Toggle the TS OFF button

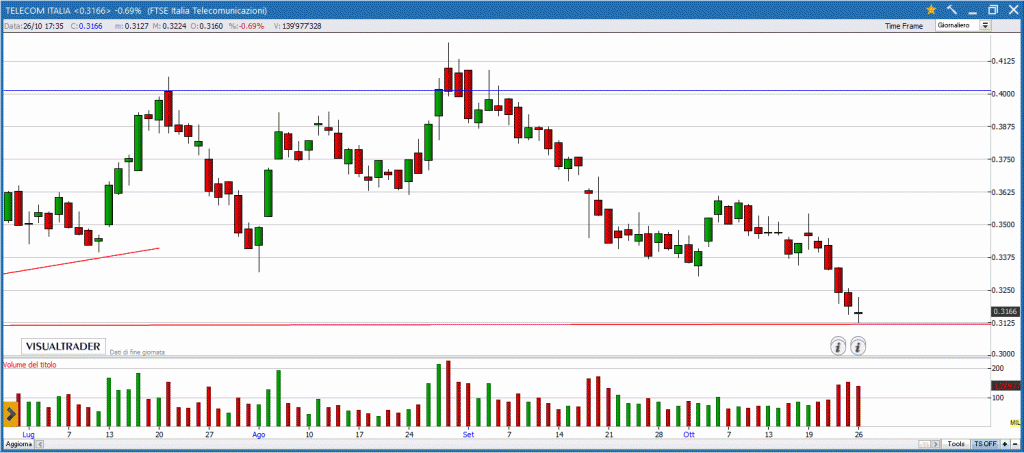985,443
